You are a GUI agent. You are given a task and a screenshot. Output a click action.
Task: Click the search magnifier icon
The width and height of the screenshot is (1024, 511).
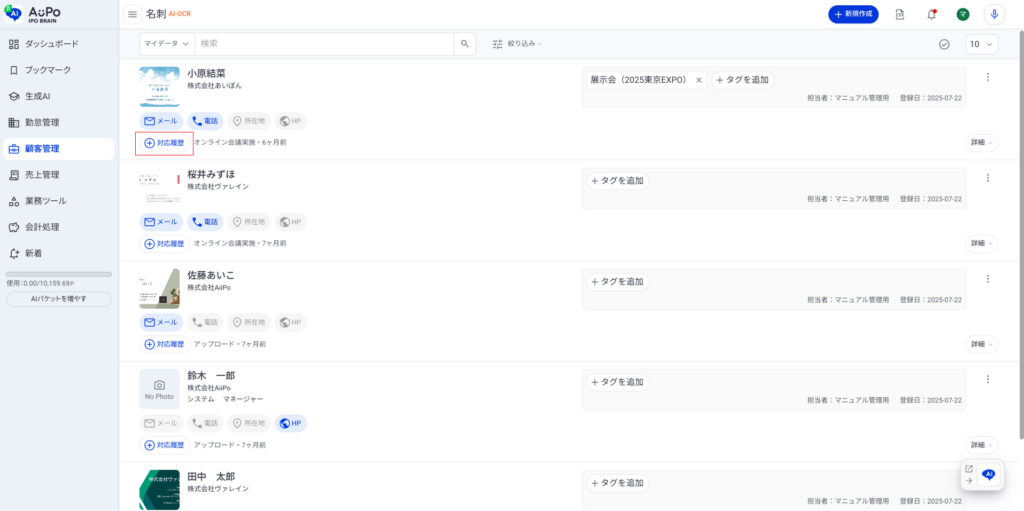(464, 44)
